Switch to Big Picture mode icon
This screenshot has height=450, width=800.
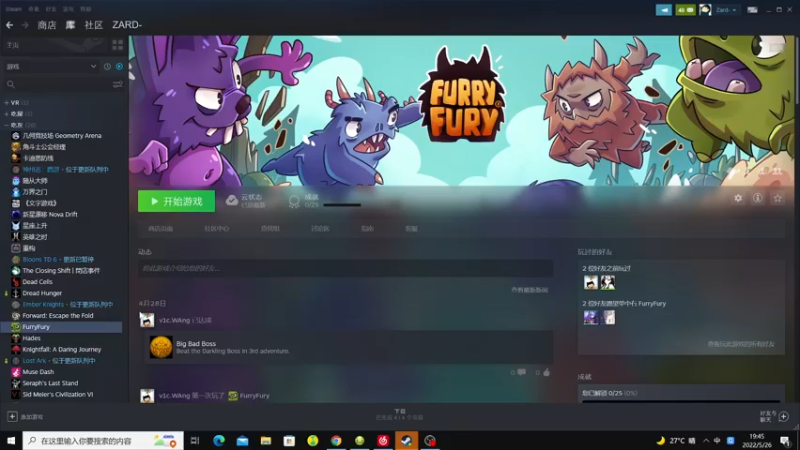click(x=752, y=10)
